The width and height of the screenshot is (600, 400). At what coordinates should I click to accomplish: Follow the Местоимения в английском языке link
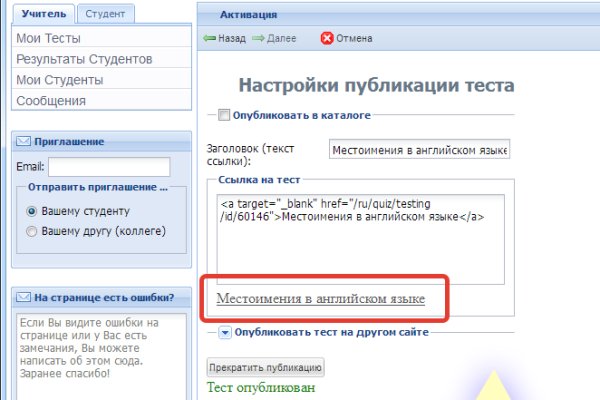click(x=320, y=299)
